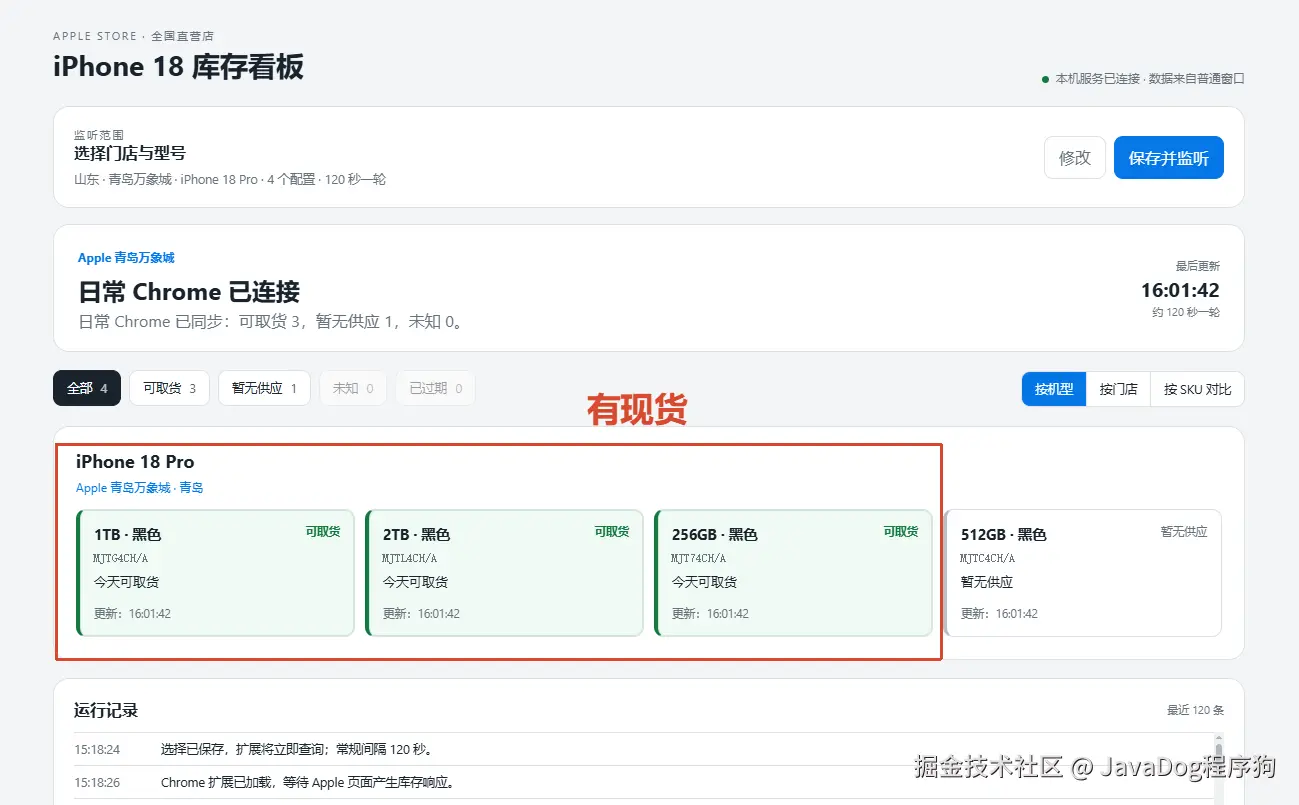Click 可取货 badge on 256GB card
The image size is (1299, 805).
(901, 532)
